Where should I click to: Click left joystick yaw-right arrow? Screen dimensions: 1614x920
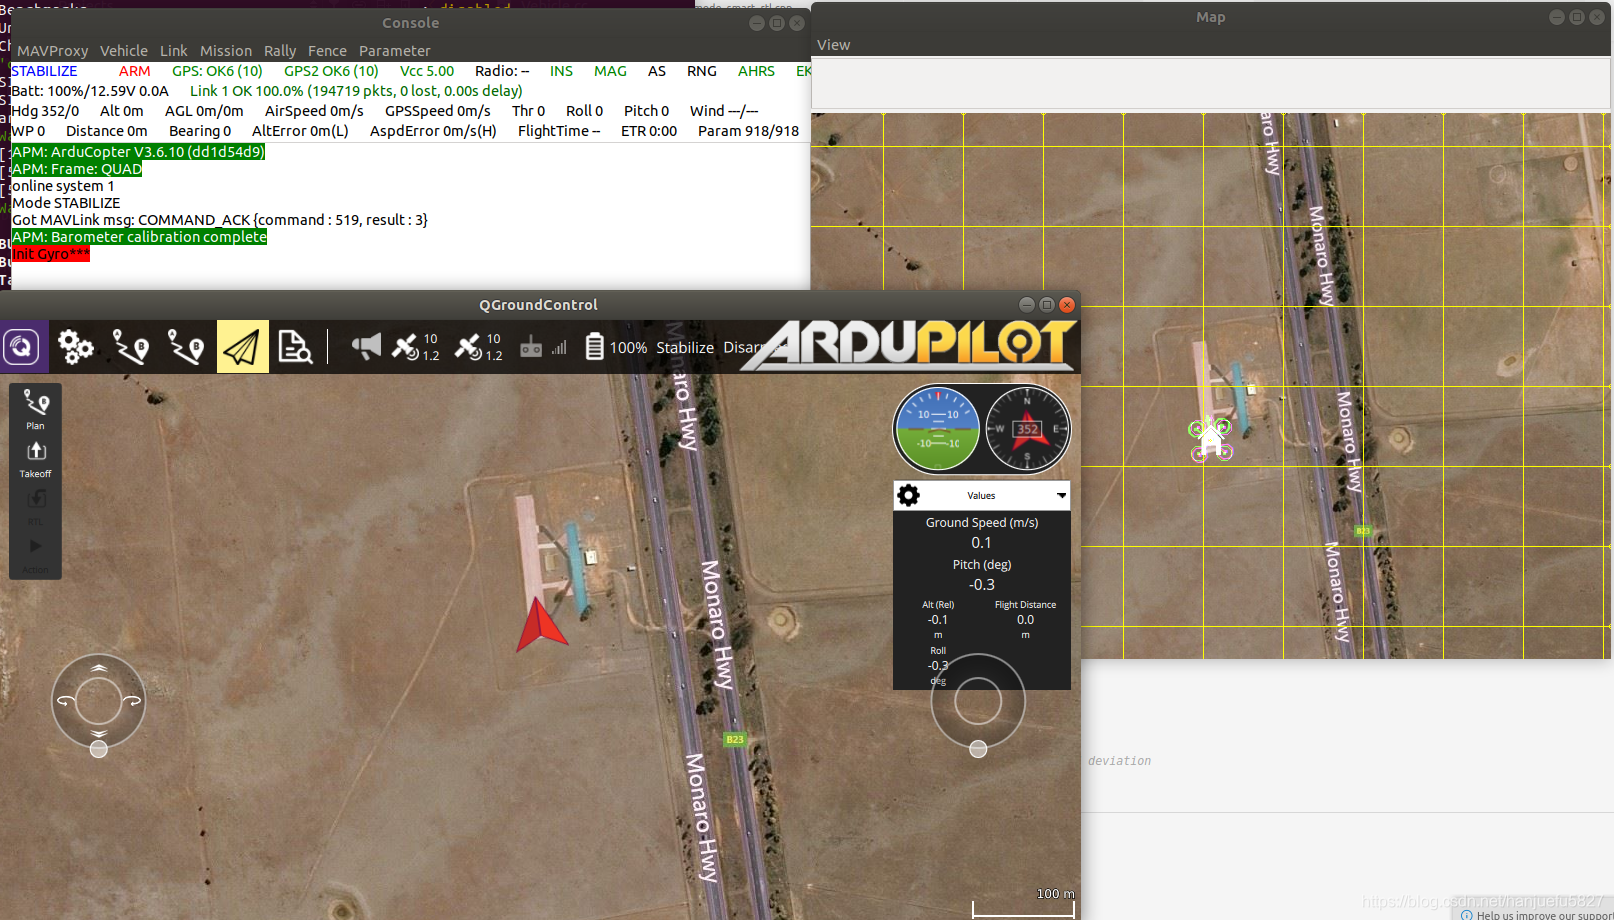(133, 701)
